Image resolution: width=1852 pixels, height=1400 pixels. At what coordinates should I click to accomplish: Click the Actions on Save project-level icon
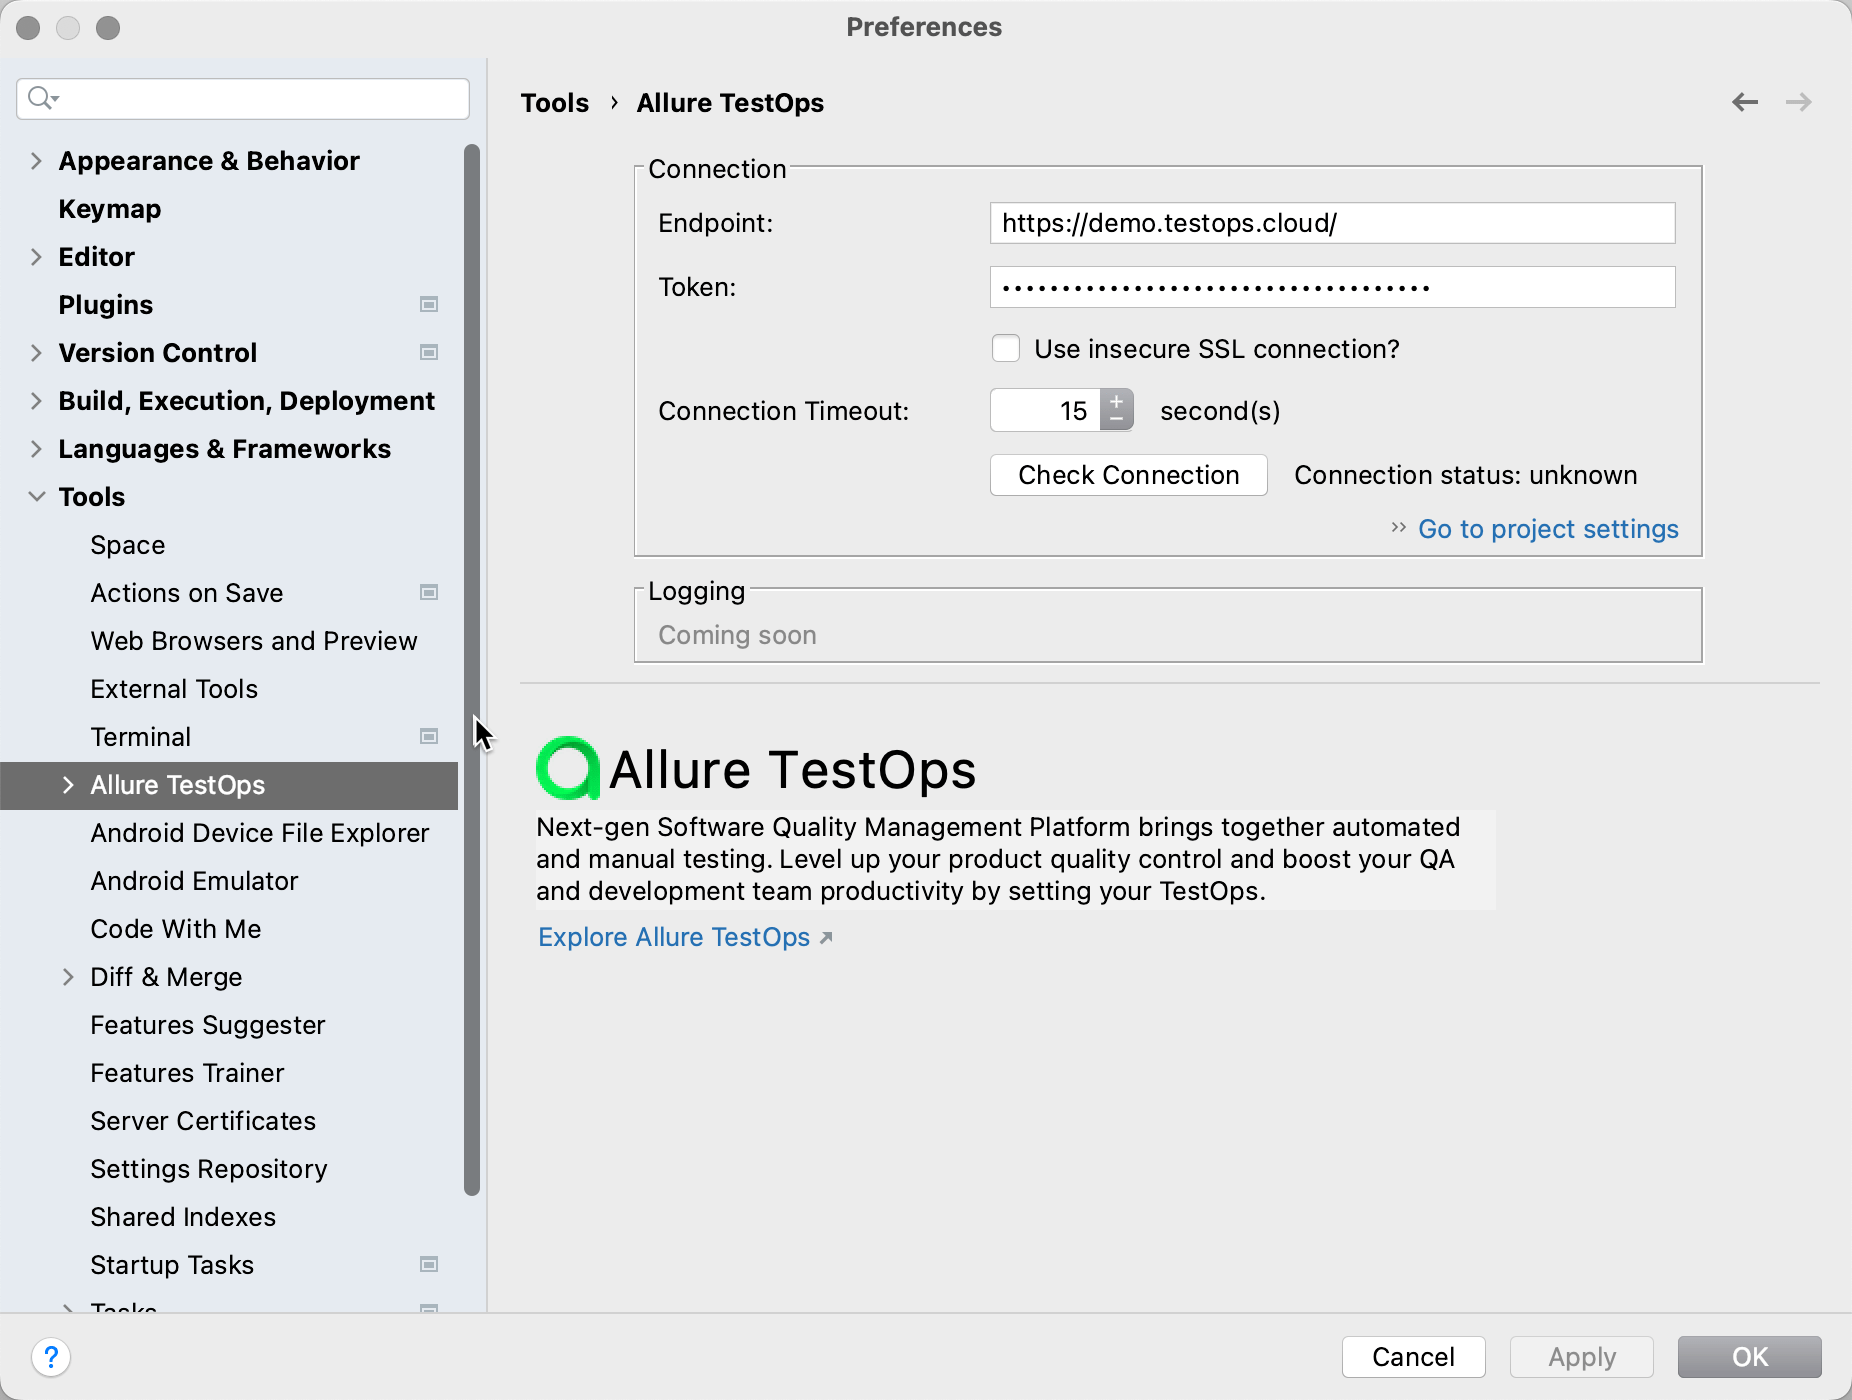[x=429, y=592]
